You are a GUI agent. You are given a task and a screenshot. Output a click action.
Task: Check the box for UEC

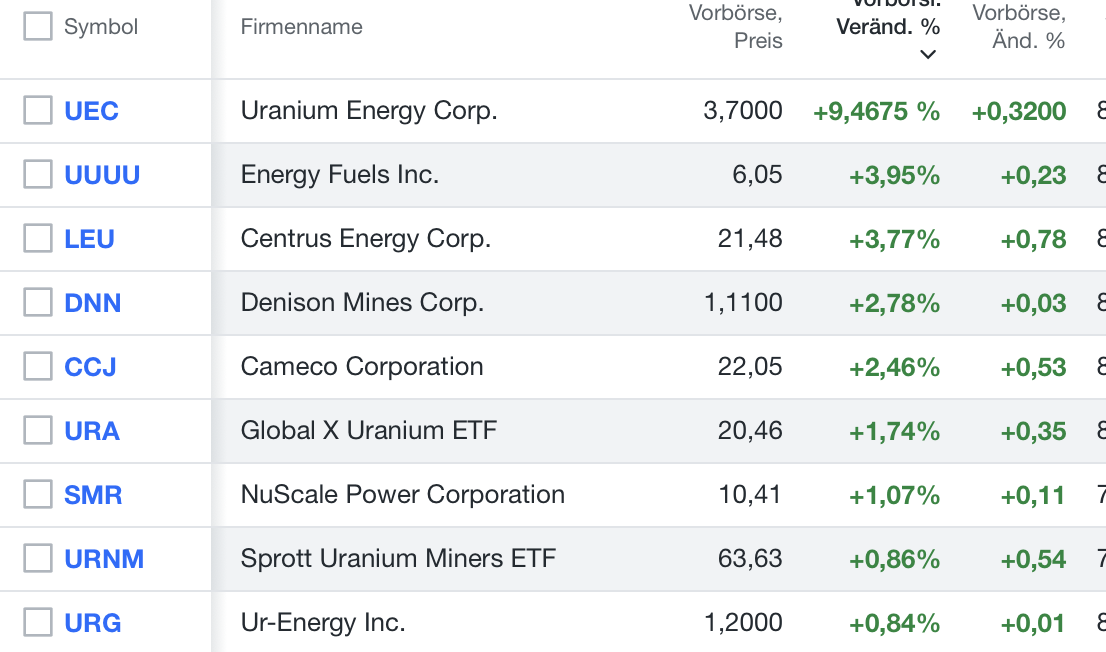tap(38, 110)
